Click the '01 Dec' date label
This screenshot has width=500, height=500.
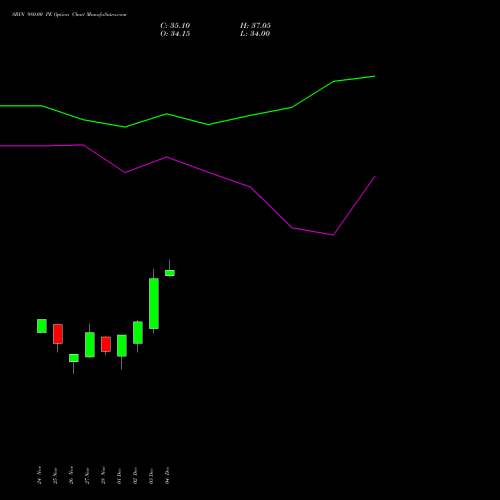119,475
